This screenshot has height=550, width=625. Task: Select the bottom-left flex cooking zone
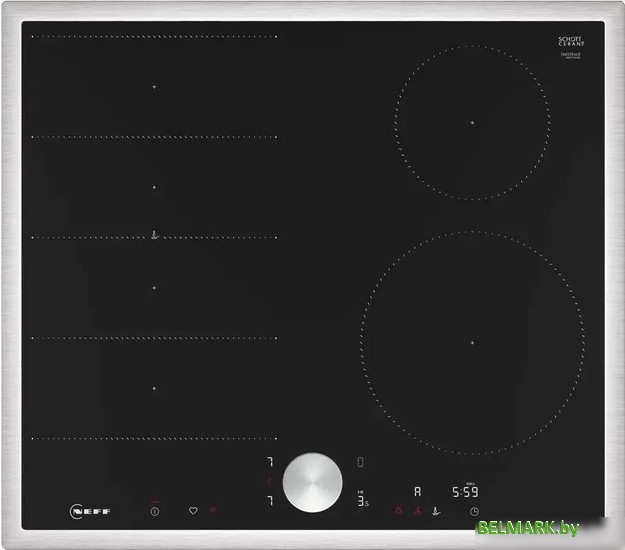pos(154,388)
